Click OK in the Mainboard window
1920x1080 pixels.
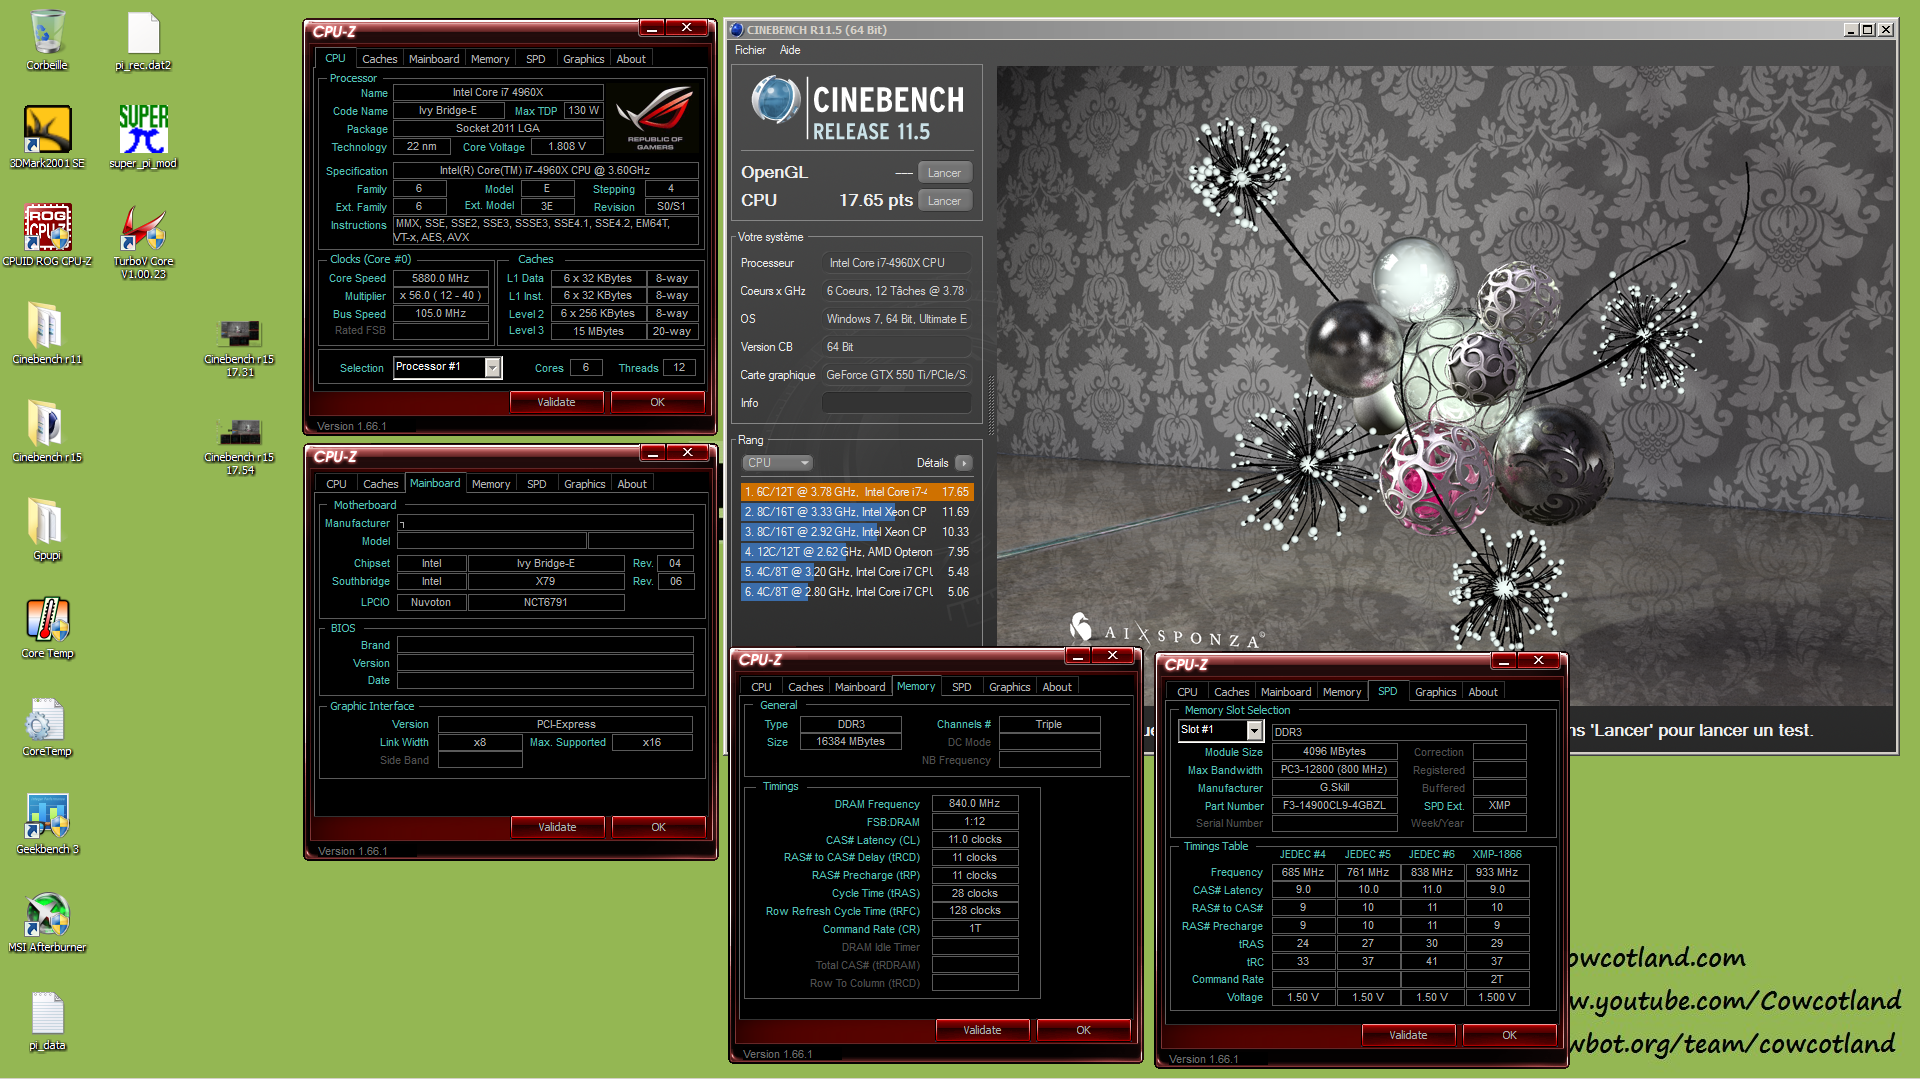pos(658,827)
